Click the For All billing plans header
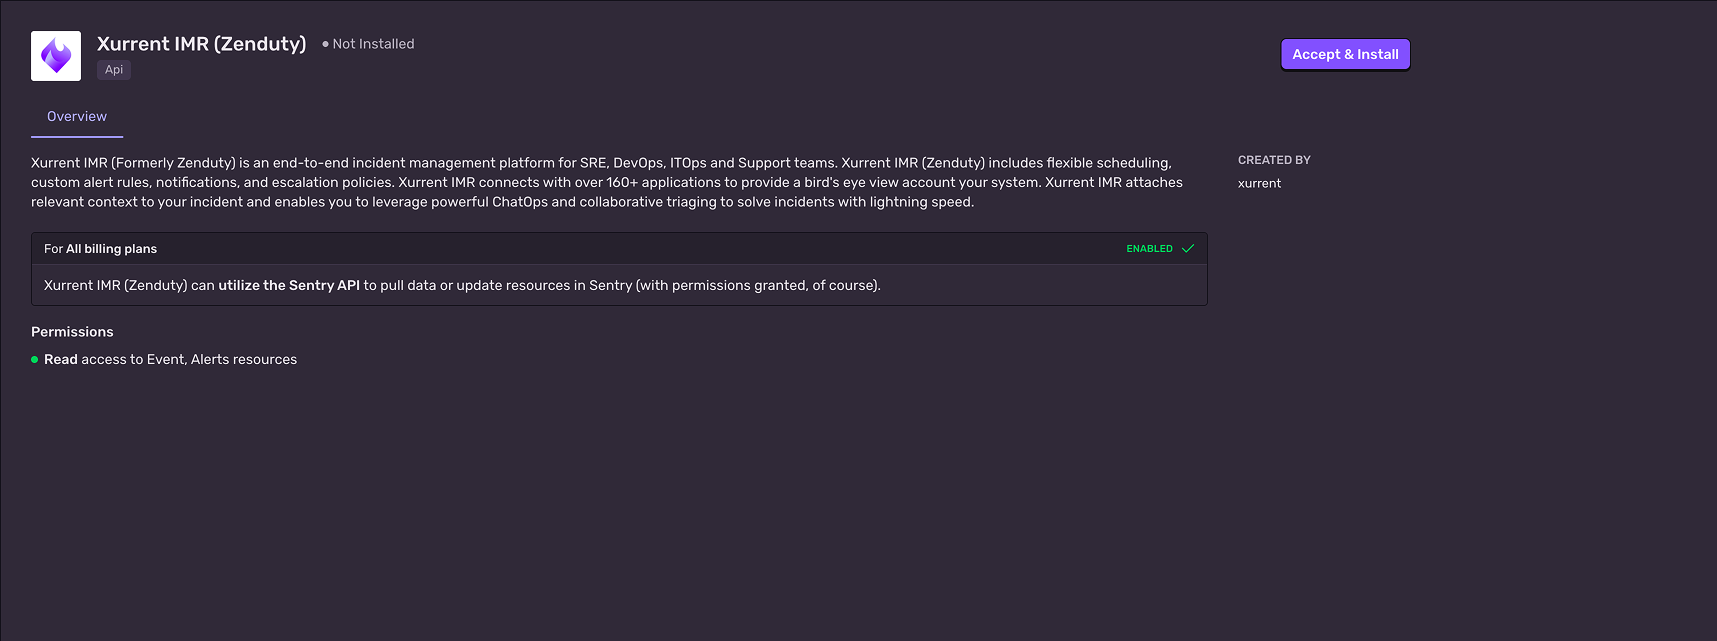1717x641 pixels. (100, 249)
